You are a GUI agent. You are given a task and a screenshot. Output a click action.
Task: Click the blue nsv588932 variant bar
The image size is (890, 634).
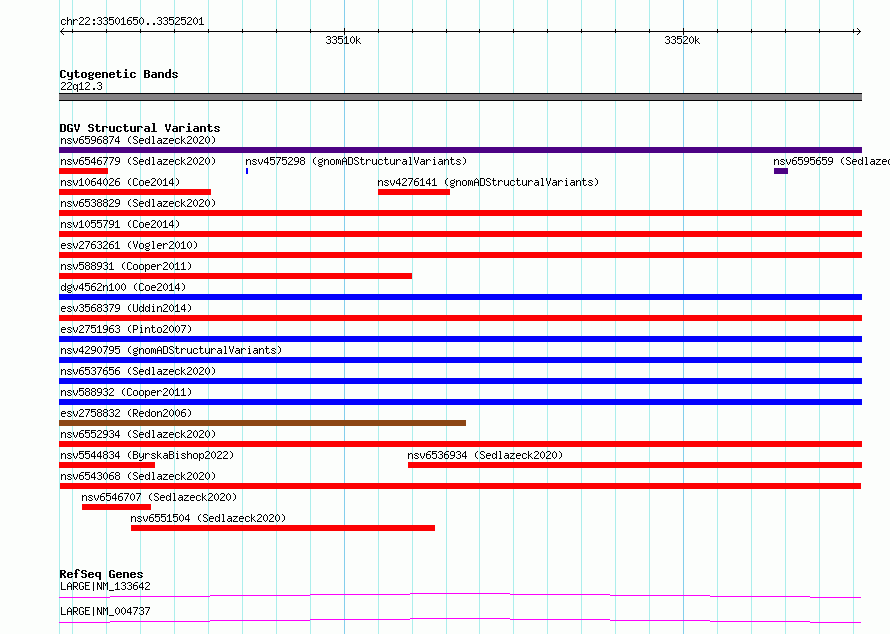pos(460,402)
